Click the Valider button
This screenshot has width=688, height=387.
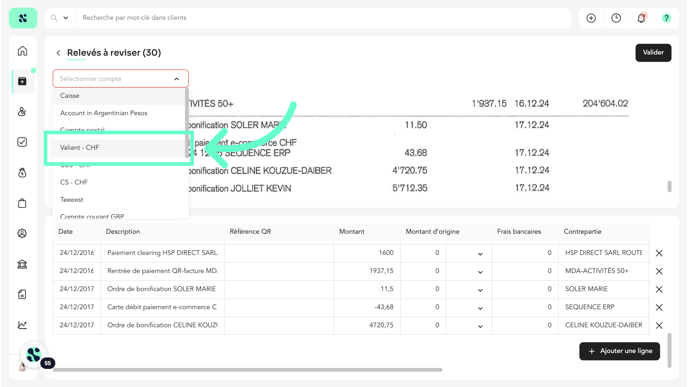pyautogui.click(x=653, y=53)
